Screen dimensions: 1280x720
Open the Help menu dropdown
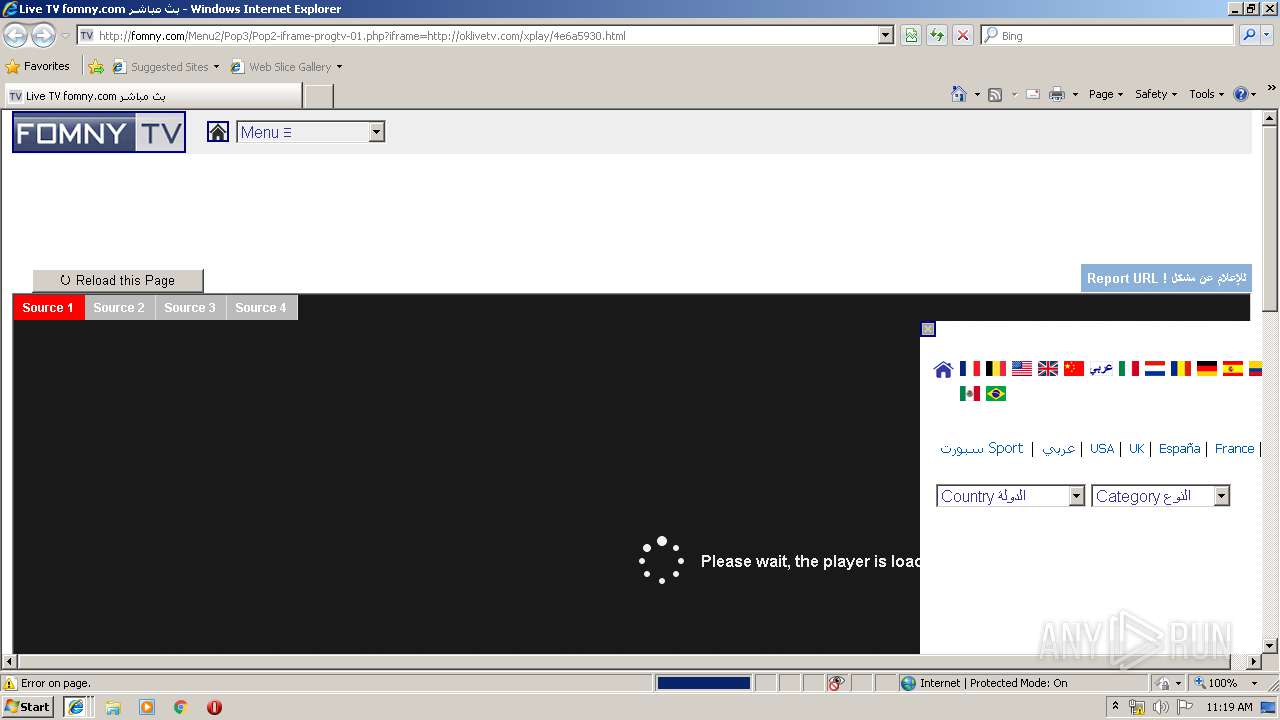point(1245,94)
